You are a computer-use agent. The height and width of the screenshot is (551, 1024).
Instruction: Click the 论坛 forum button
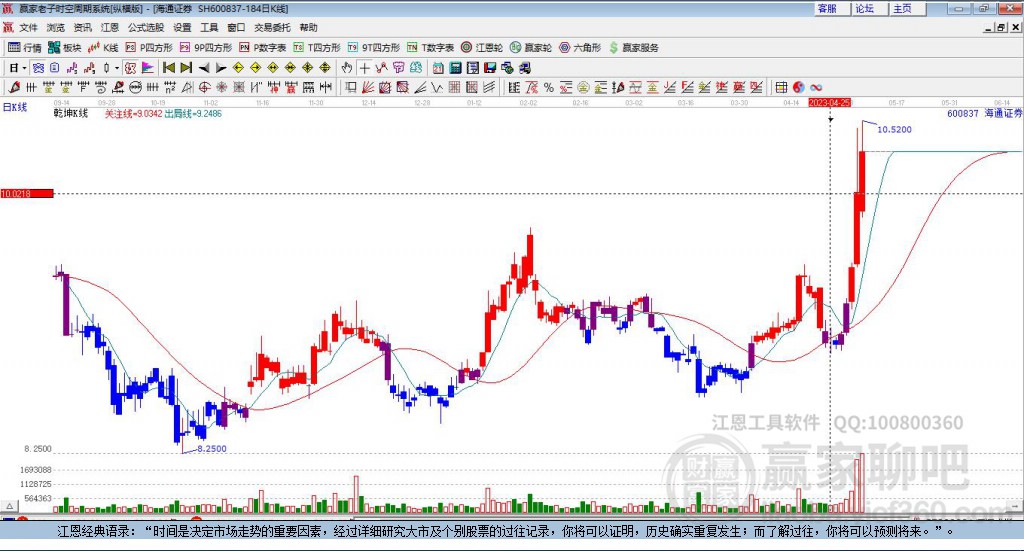[870, 8]
